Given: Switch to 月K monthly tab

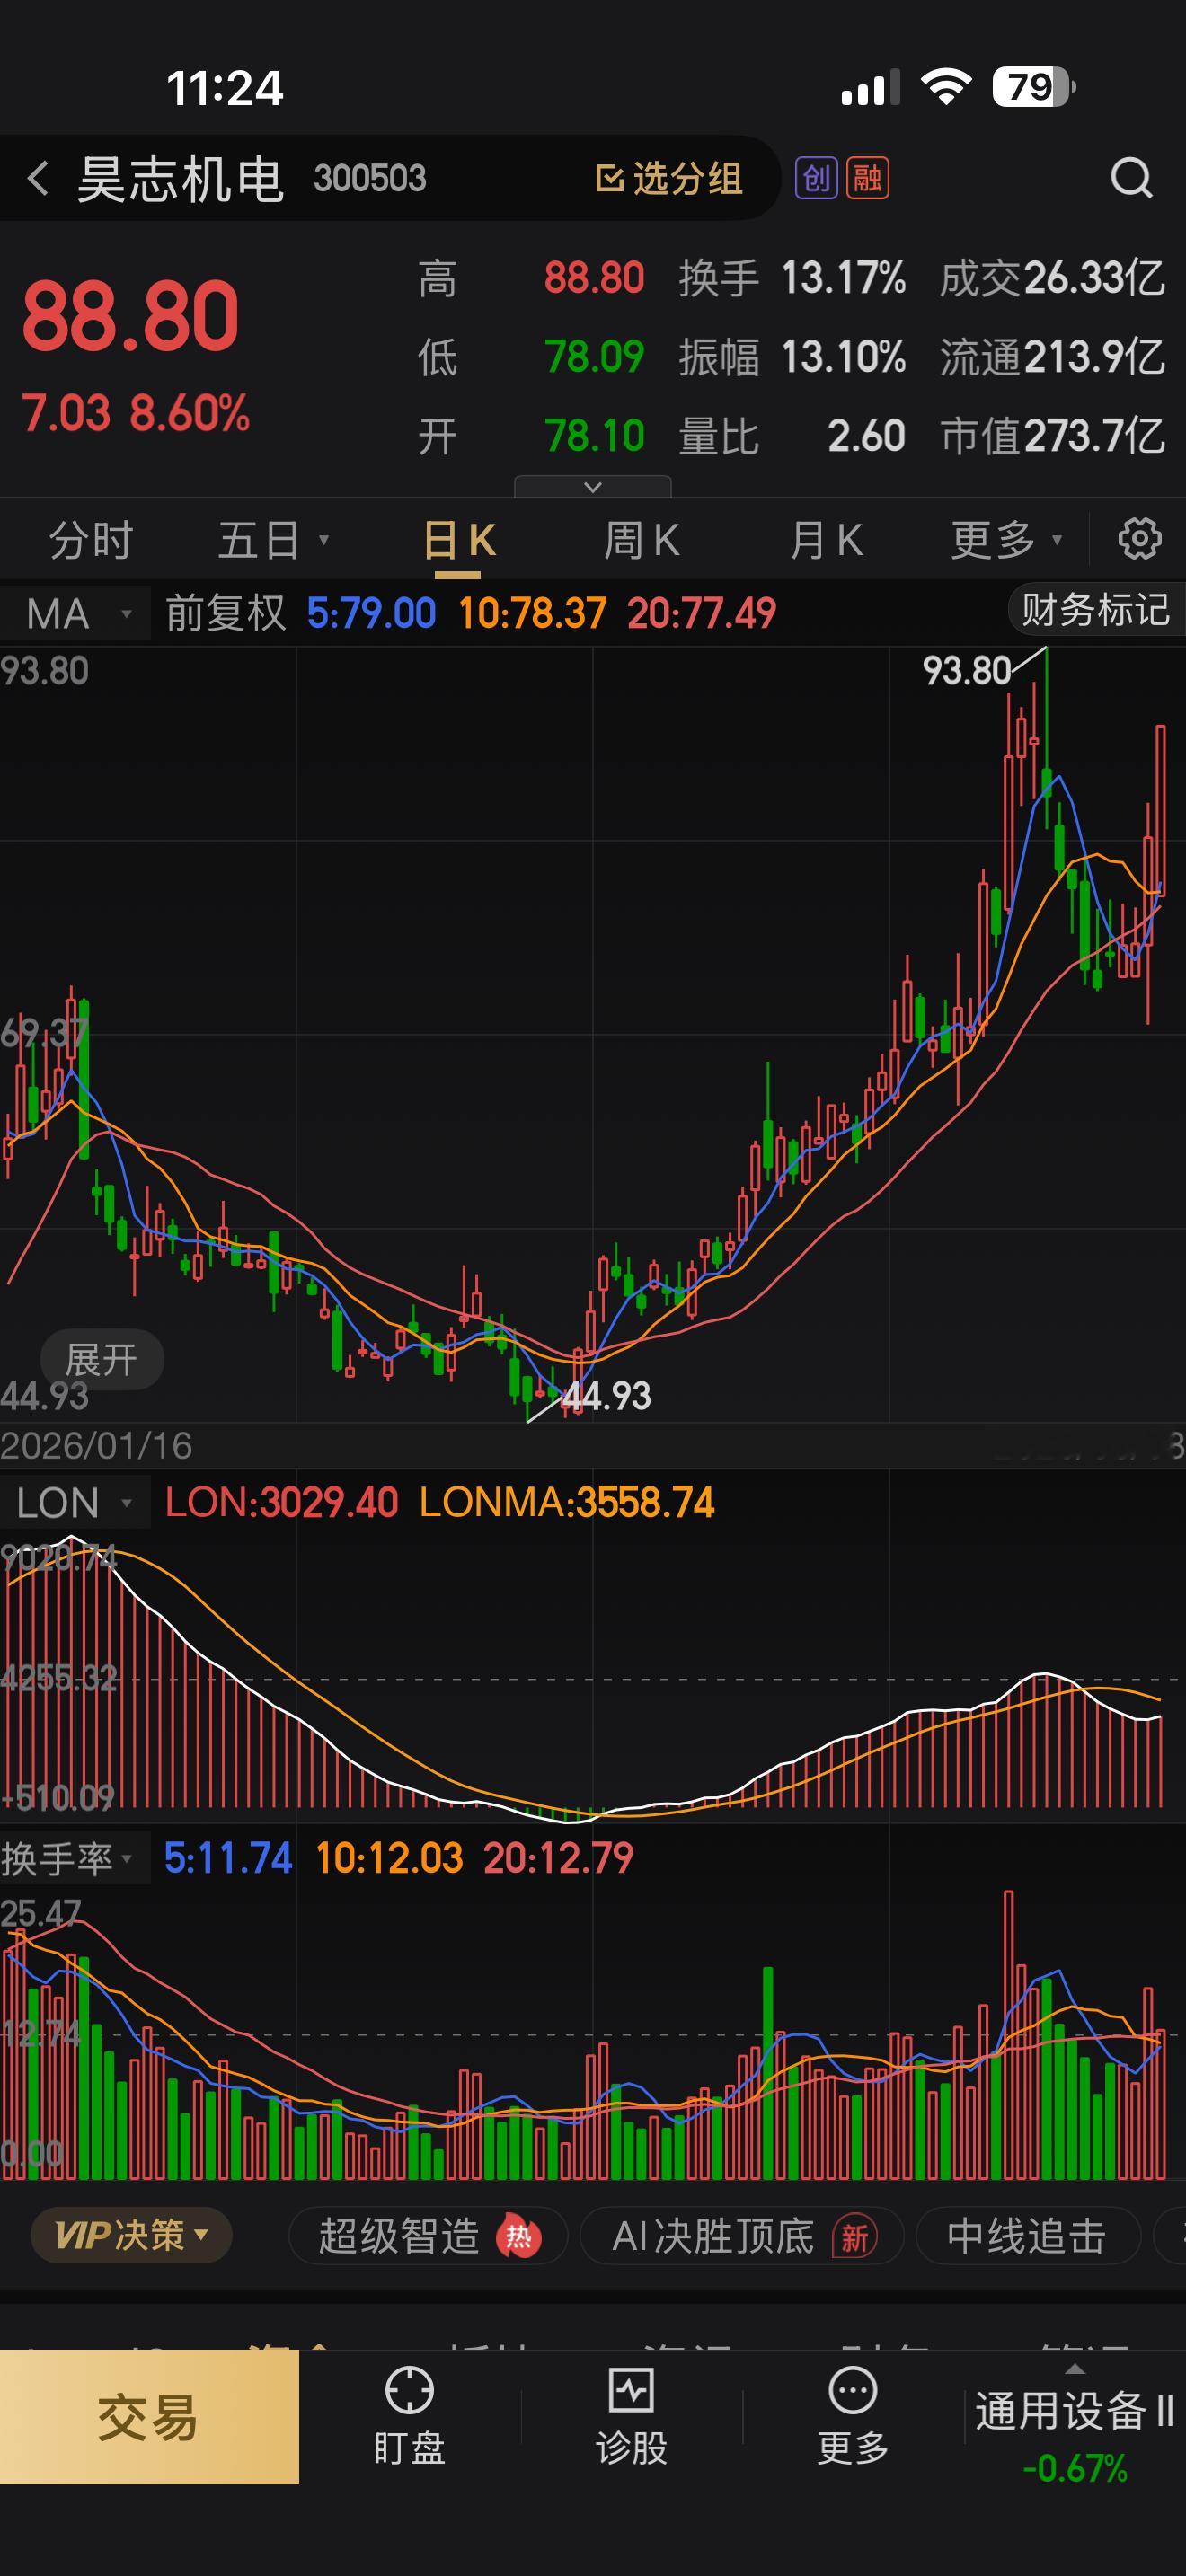Looking at the screenshot, I should click(826, 540).
